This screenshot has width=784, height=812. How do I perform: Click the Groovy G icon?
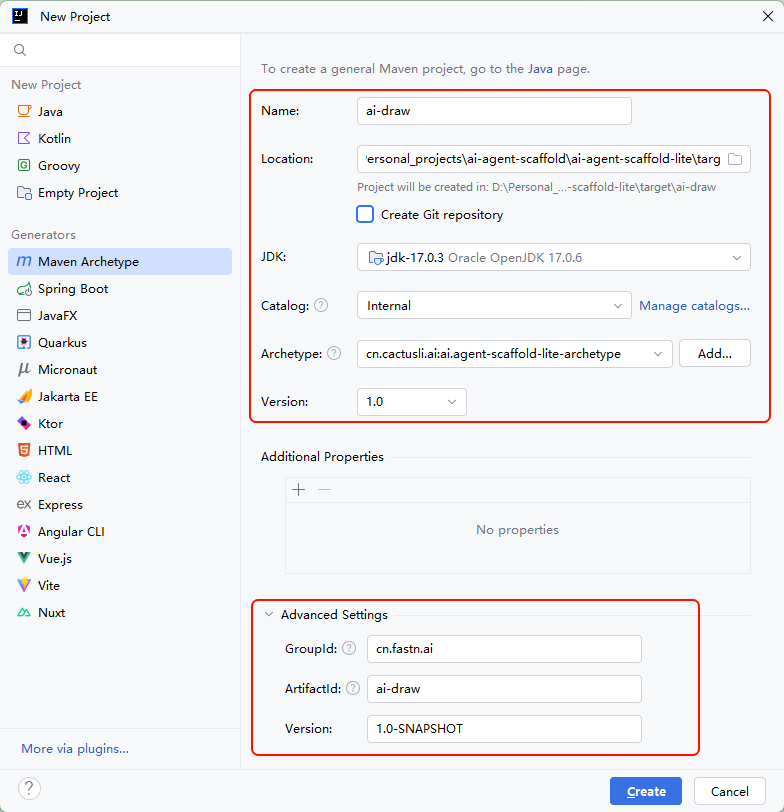point(24,165)
